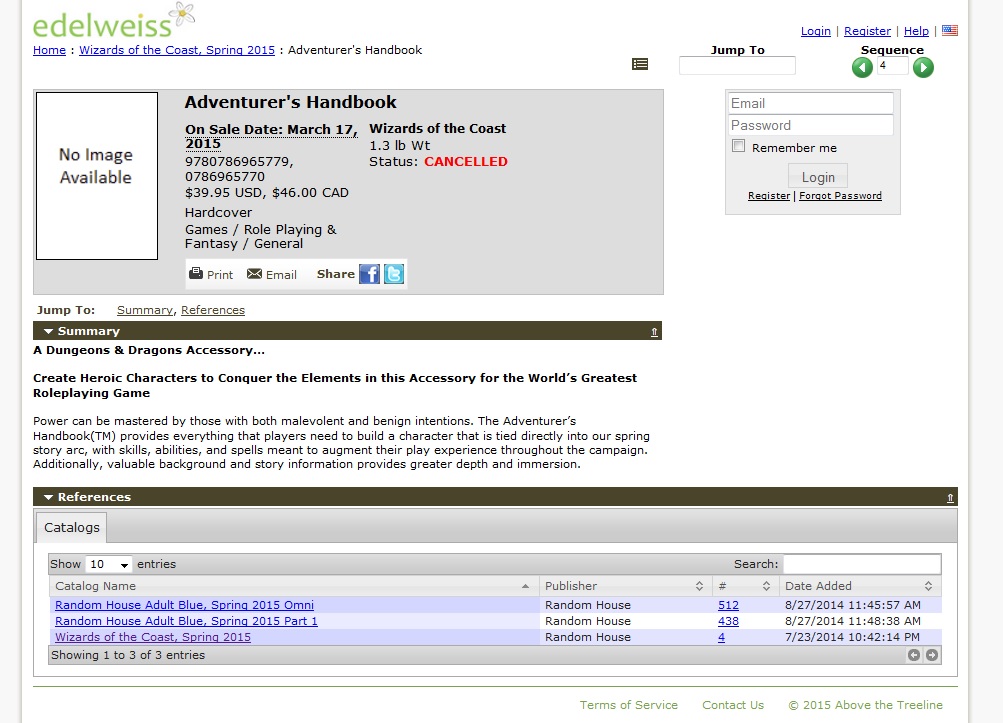Viewport: 1003px width, 723px height.
Task: Click Register link below login button
Action: pyautogui.click(x=769, y=196)
